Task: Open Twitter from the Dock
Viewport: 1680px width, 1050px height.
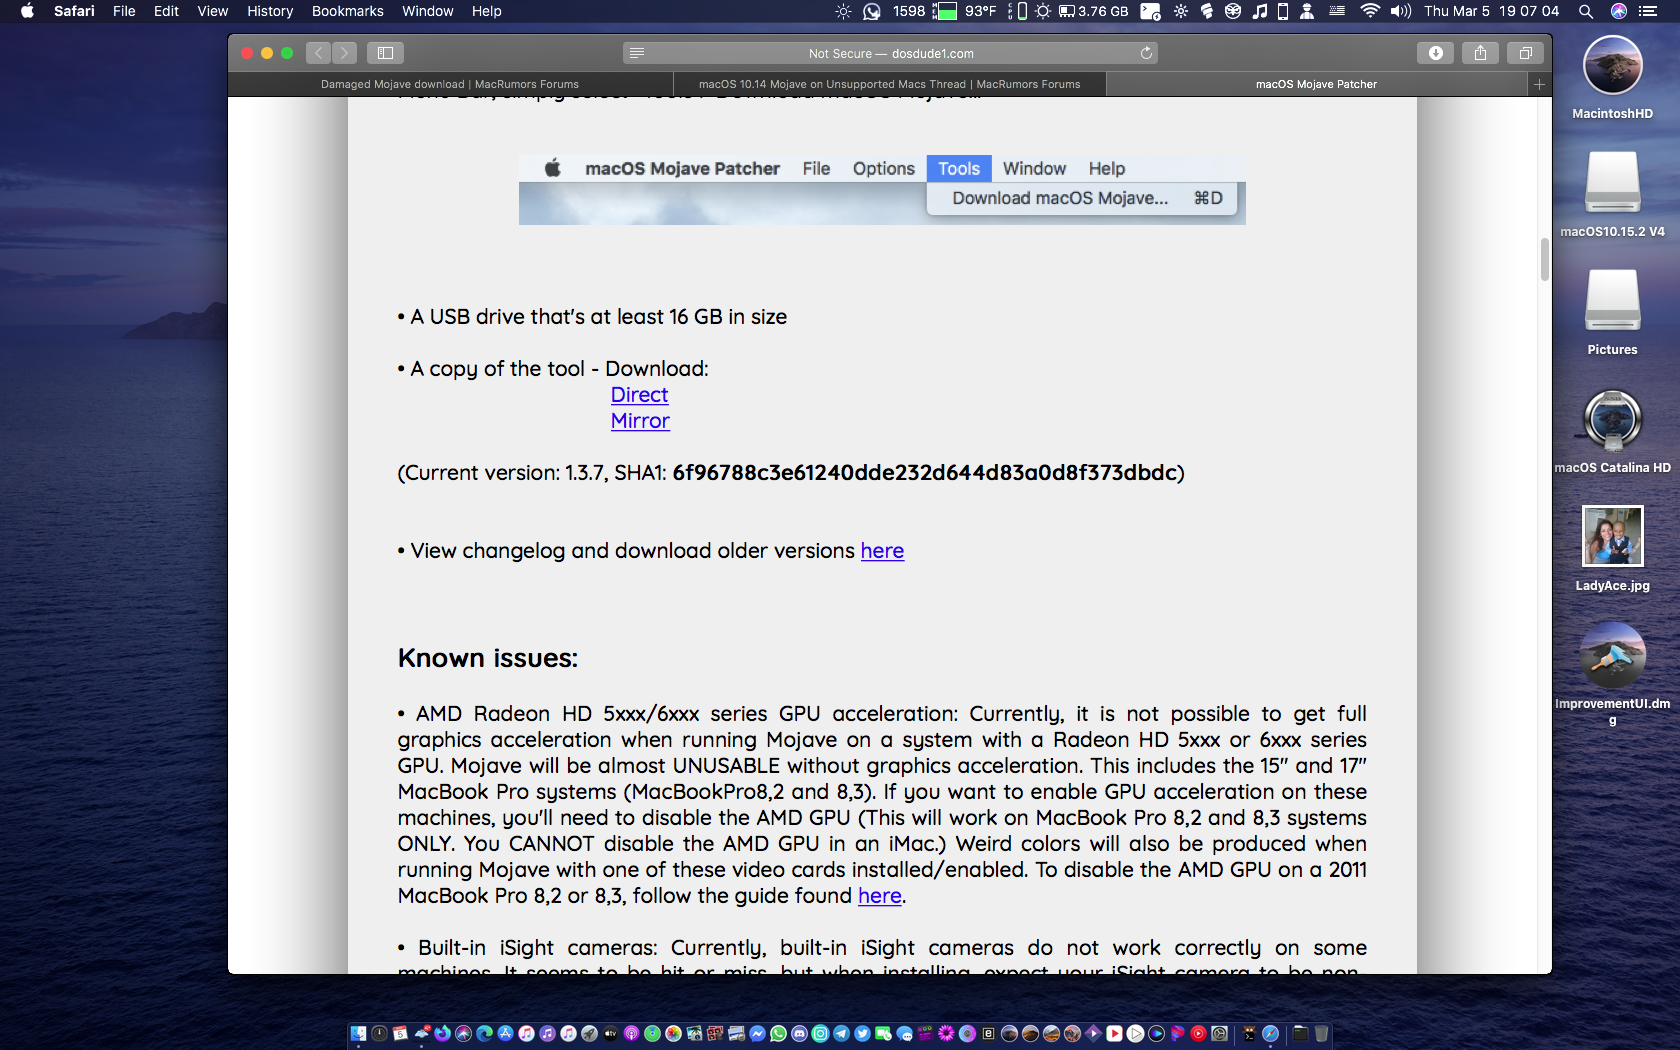Action: 862,1034
